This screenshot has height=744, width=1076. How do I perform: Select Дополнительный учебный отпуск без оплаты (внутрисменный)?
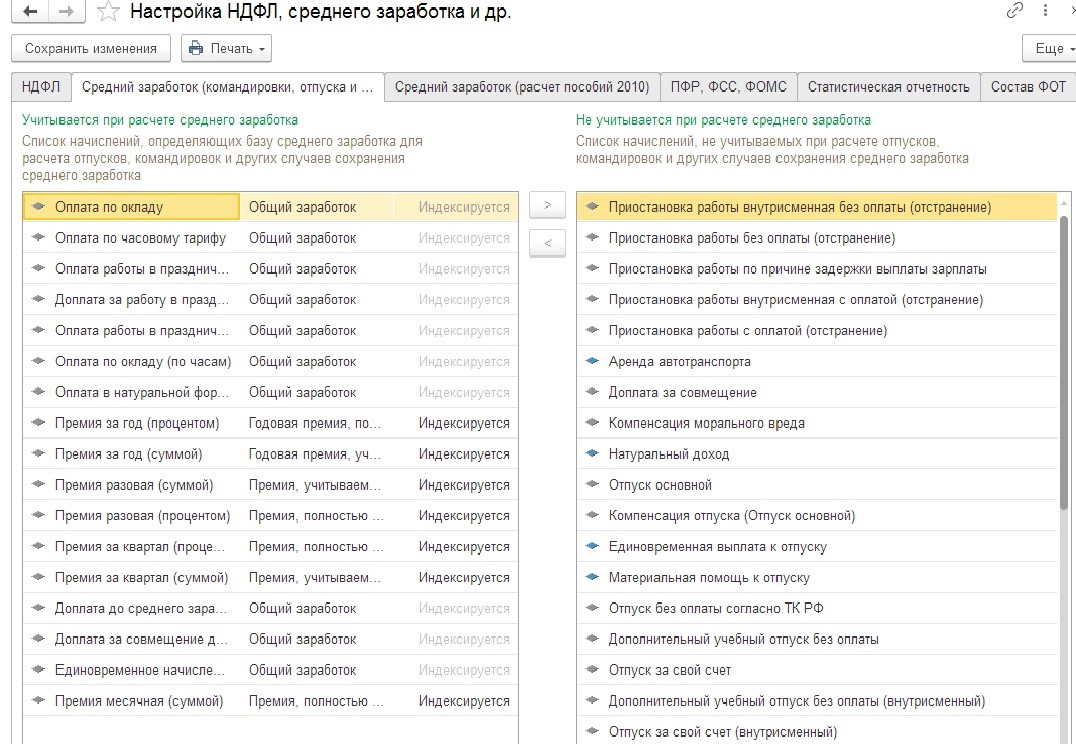pos(817,701)
